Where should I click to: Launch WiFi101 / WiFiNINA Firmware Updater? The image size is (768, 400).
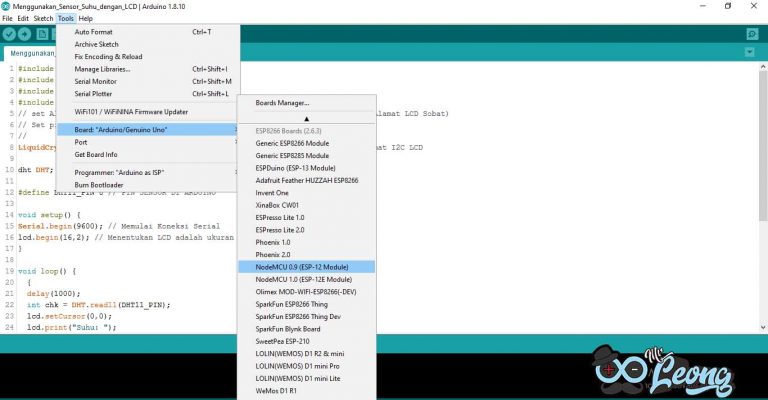tap(148, 112)
